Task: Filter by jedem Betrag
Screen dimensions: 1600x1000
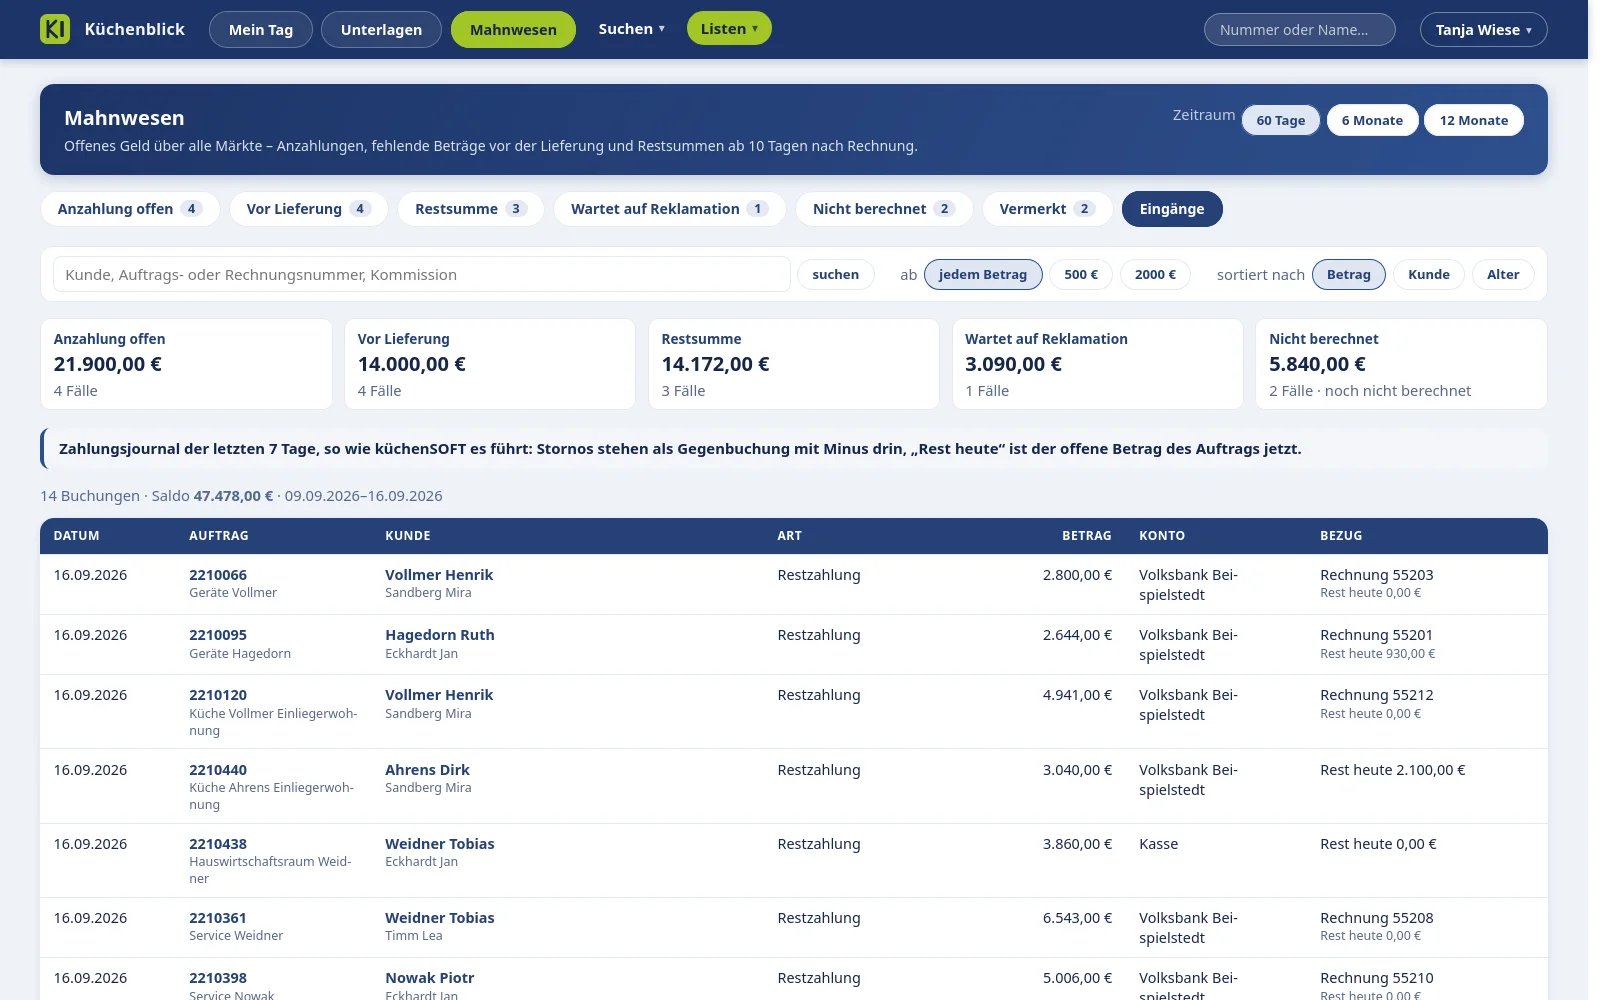Action: [983, 274]
